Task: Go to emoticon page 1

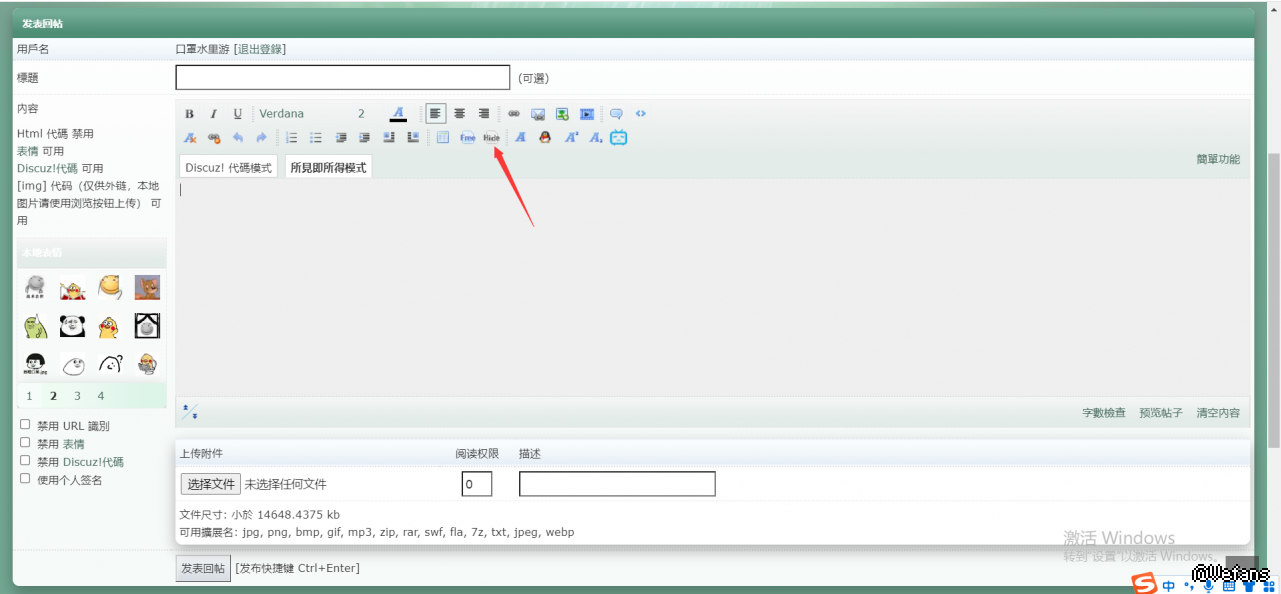Action: click(x=30, y=396)
